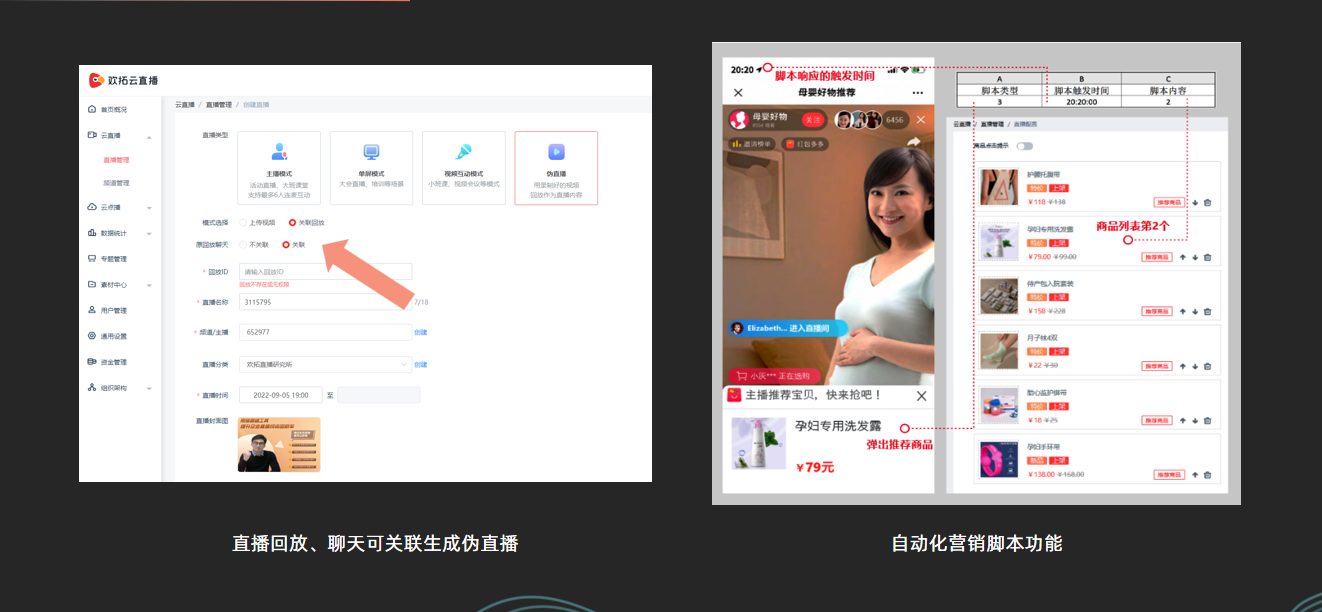The image size is (1322, 612).
Task: Toggle the 商品点击提示 switch
Action: (1024, 146)
